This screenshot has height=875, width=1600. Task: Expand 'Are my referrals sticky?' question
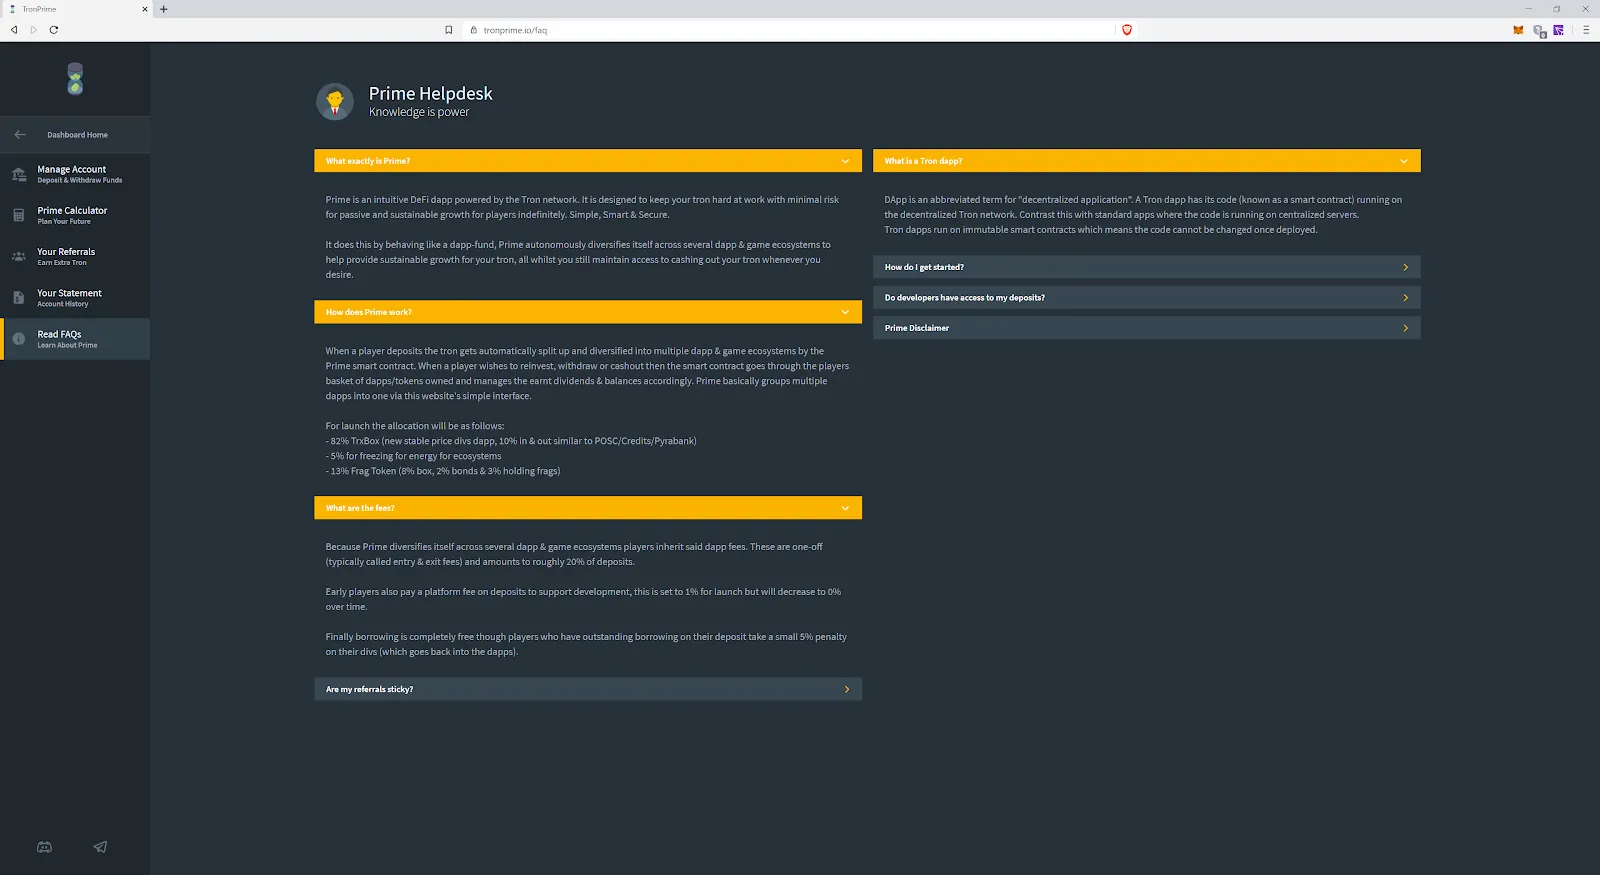pos(587,689)
